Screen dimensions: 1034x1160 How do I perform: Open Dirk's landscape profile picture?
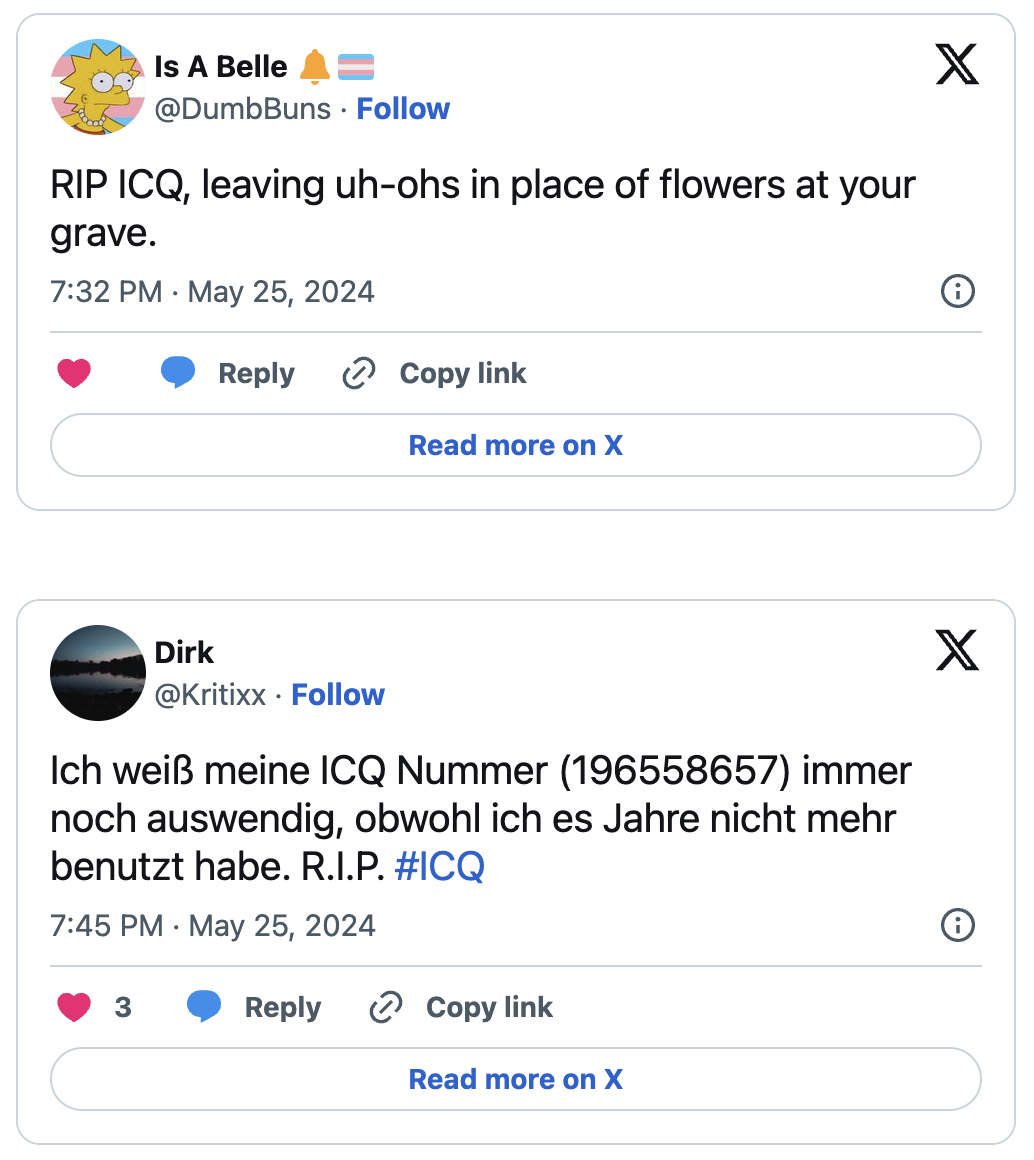point(98,673)
